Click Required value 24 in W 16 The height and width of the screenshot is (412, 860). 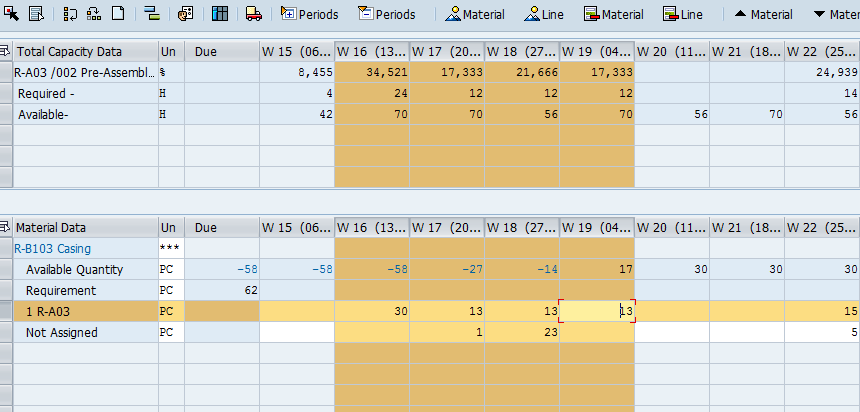point(371,93)
